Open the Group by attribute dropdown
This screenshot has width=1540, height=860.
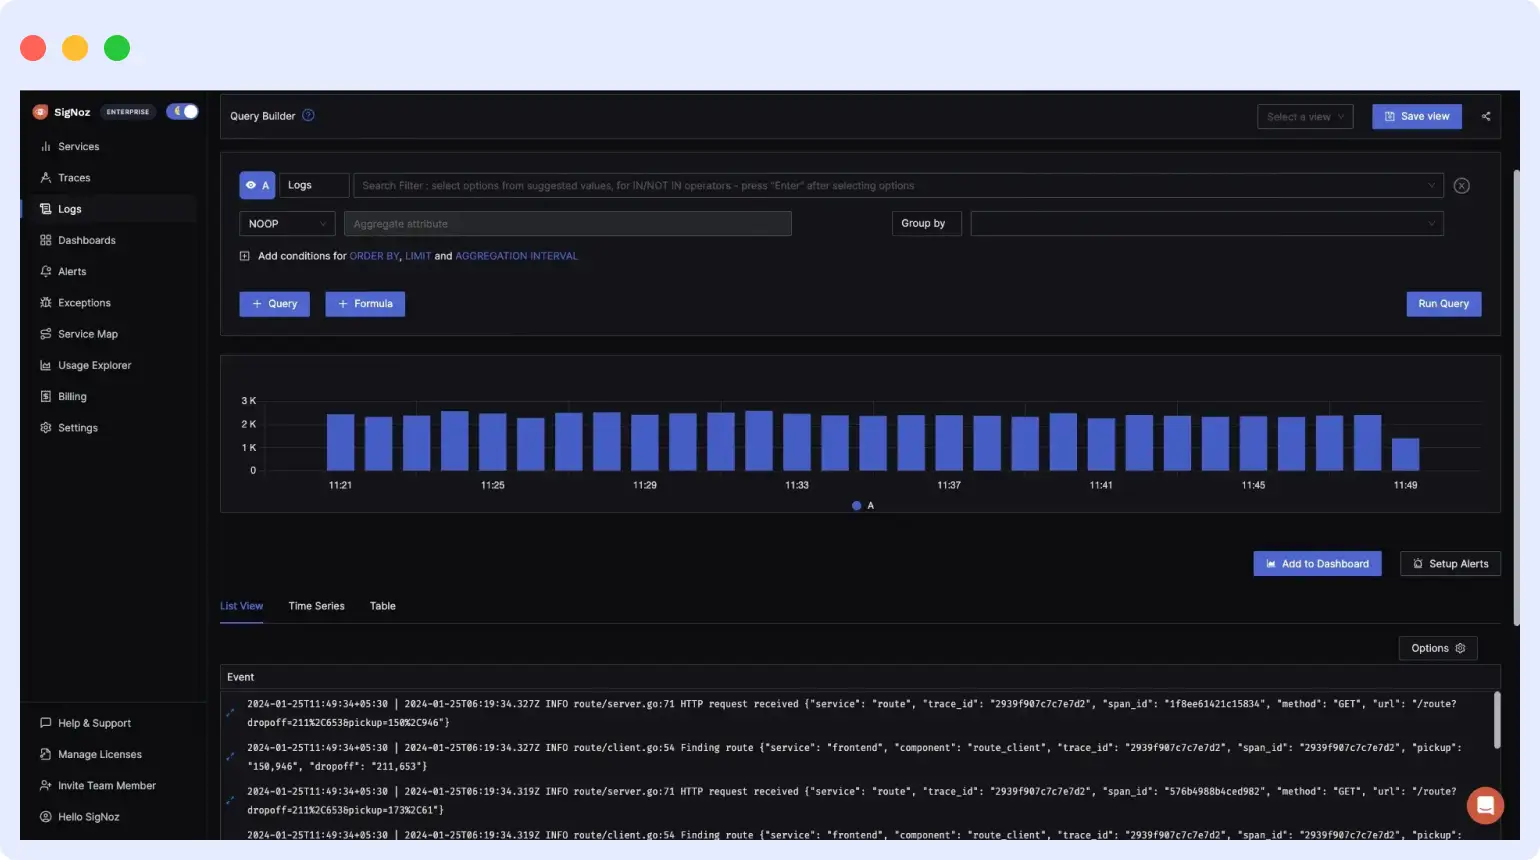[x=1207, y=224]
